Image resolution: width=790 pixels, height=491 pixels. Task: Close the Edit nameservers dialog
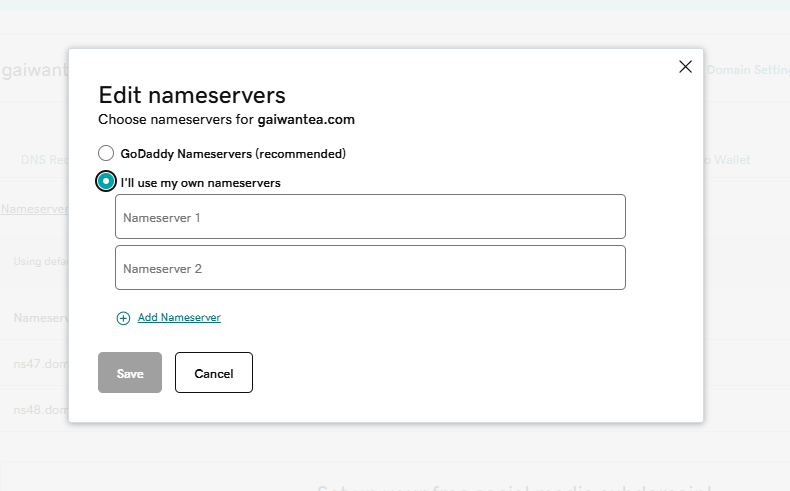685,67
